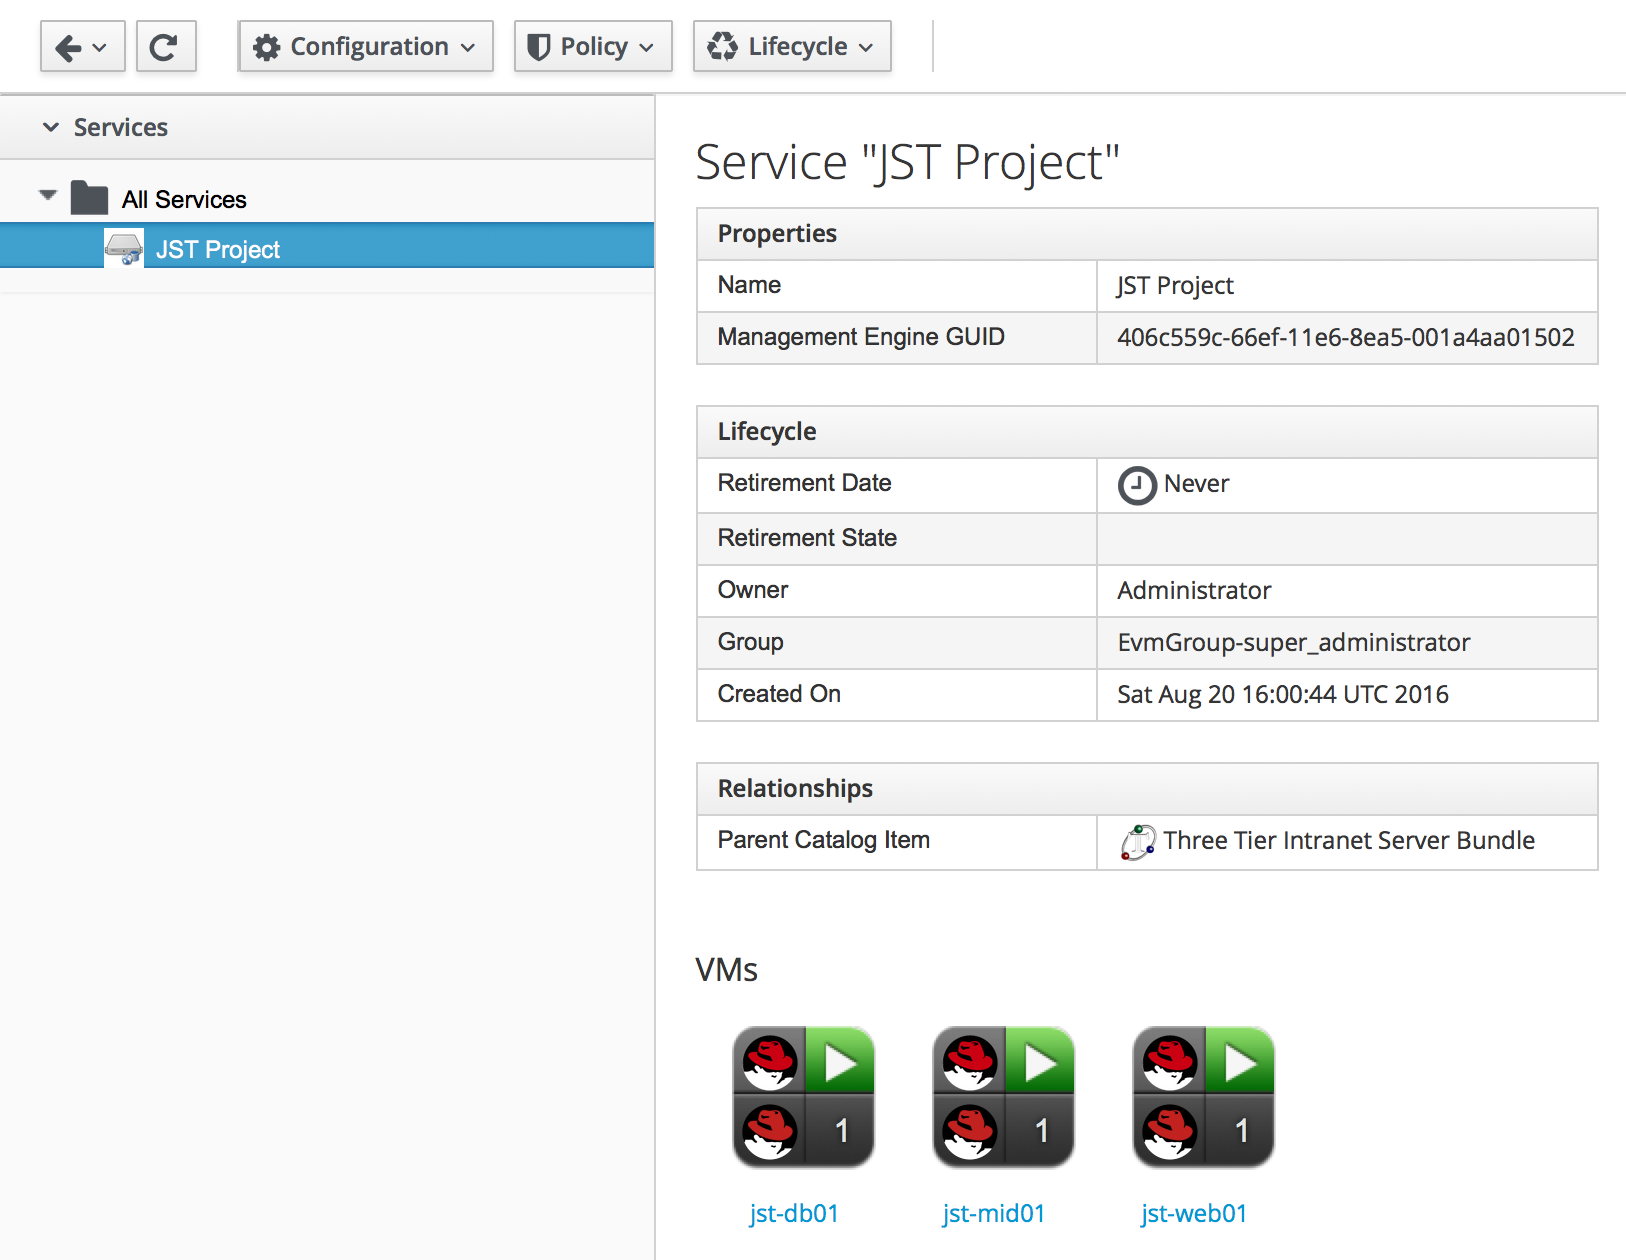
Task: Click the jst-web01 link
Action: click(x=1194, y=1214)
